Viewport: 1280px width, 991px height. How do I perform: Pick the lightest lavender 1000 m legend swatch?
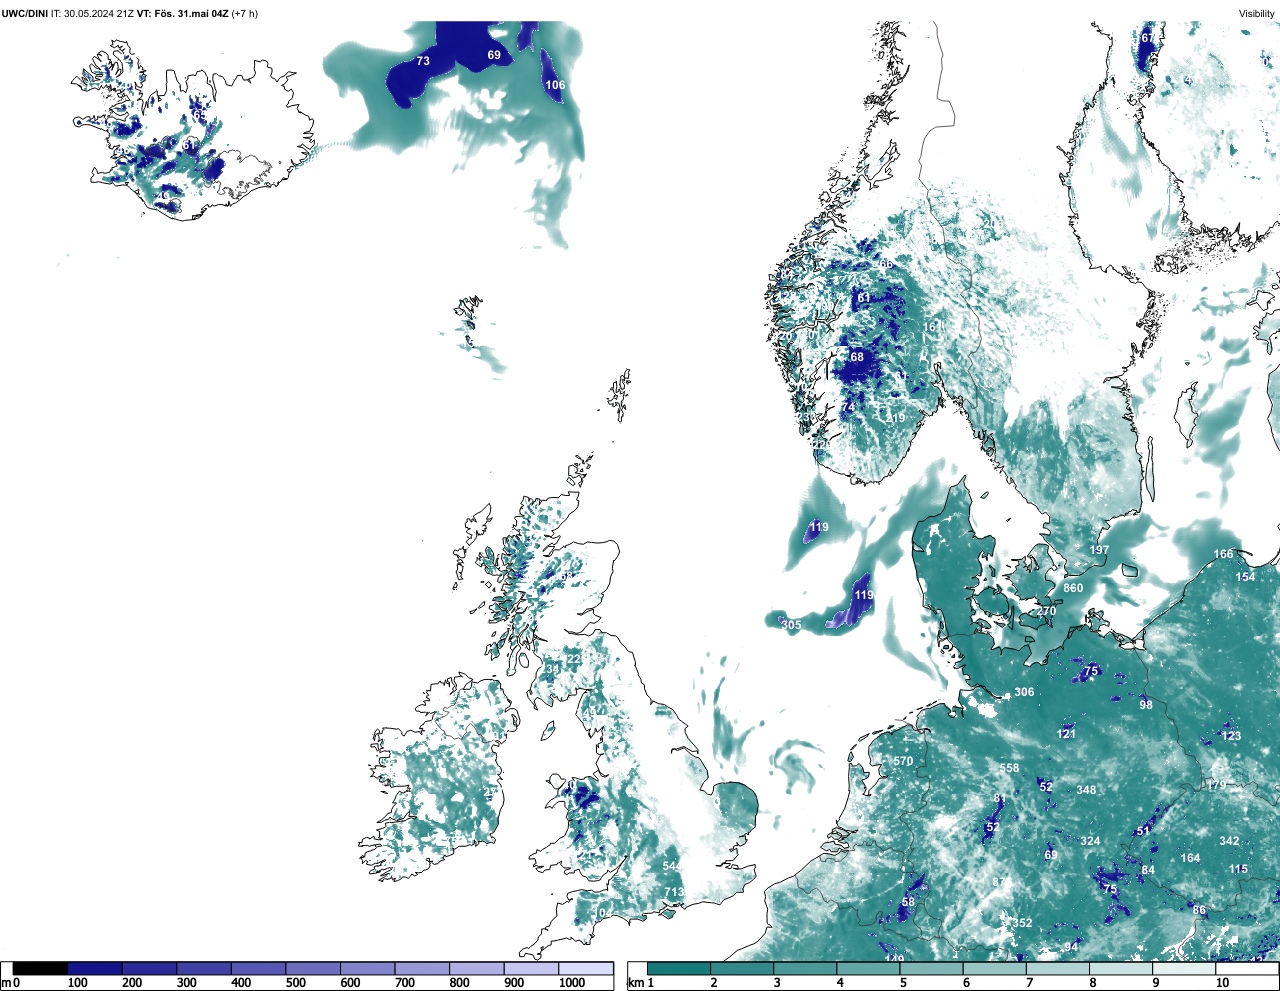click(585, 968)
